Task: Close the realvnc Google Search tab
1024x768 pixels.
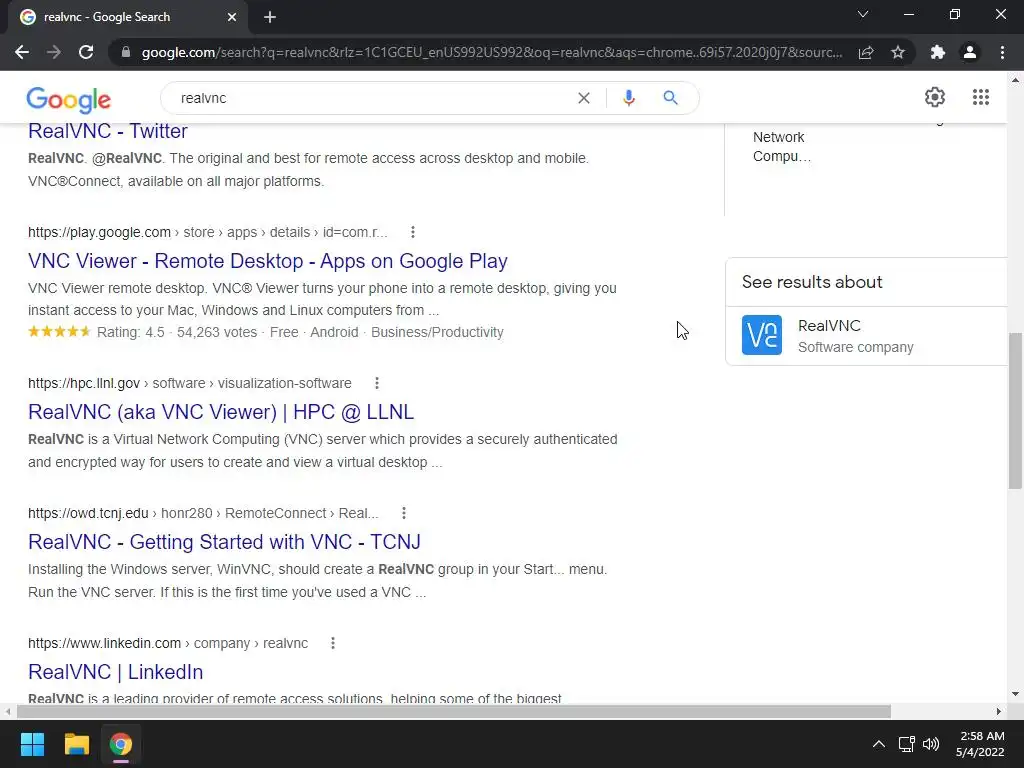Action: point(232,17)
